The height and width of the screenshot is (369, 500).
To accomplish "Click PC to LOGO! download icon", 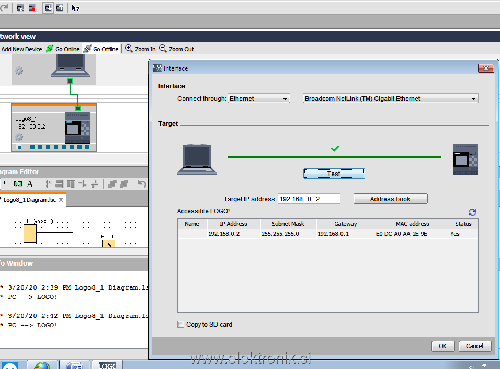I will coord(48,8).
